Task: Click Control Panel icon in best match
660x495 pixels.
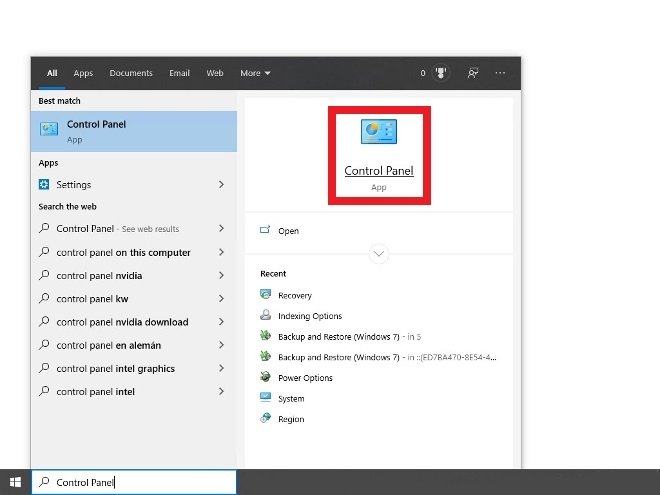Action: coord(49,129)
